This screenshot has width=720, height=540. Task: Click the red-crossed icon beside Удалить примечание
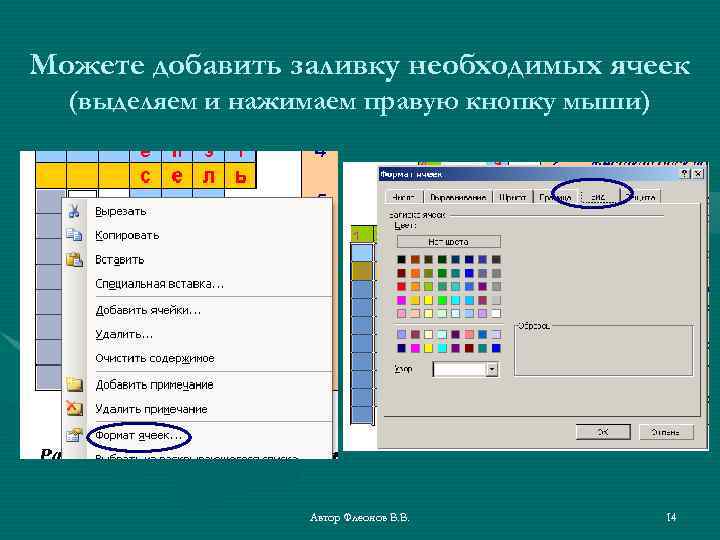[74, 408]
